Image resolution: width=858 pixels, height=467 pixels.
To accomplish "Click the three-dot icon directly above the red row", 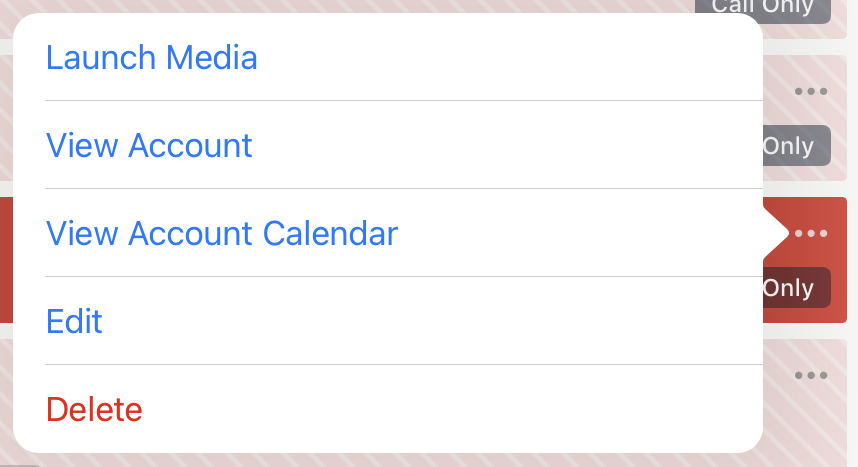I will tap(810, 92).
